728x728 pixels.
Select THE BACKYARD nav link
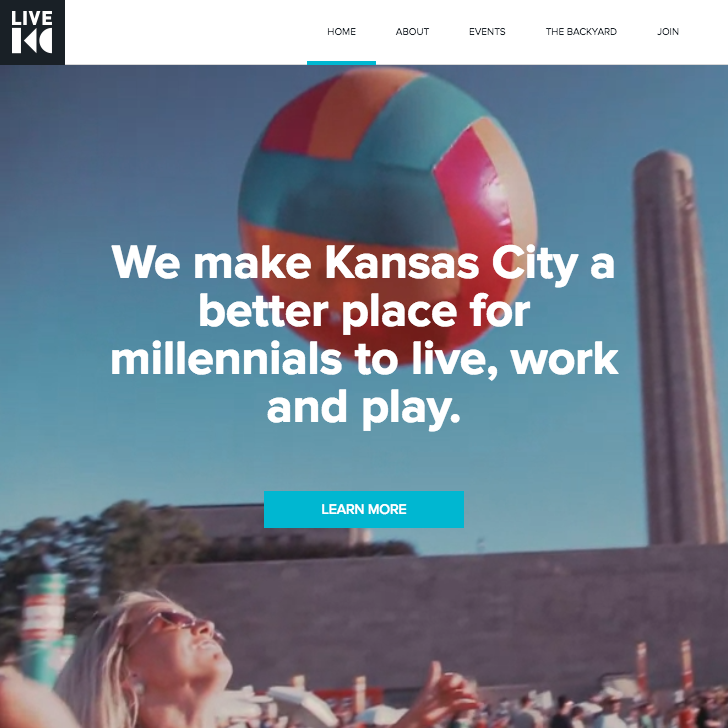[581, 32]
